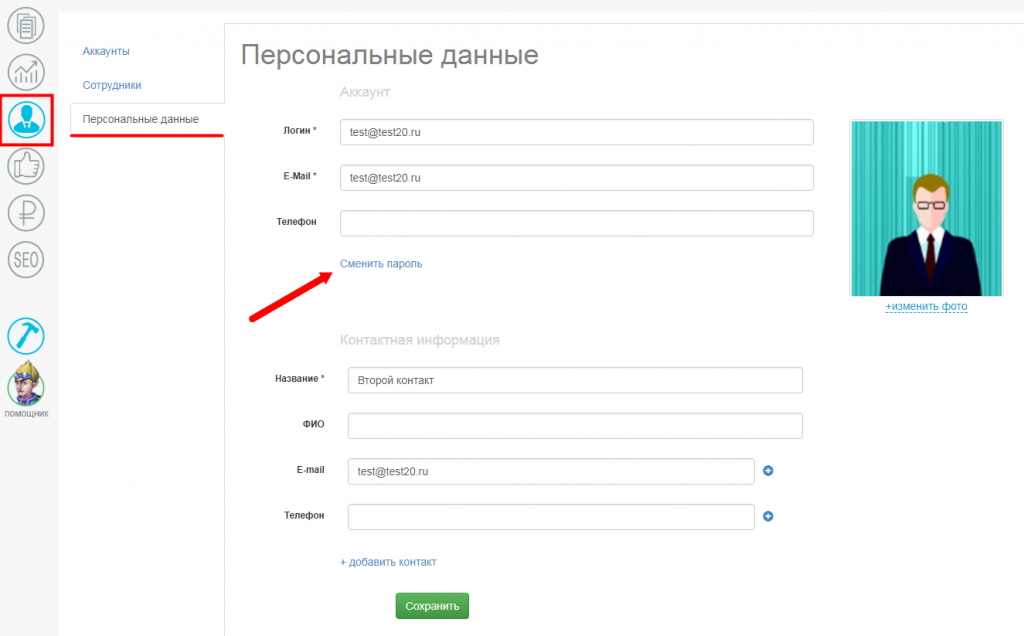Open the statistics chart icon
The height and width of the screenshot is (636, 1024).
tap(26, 72)
